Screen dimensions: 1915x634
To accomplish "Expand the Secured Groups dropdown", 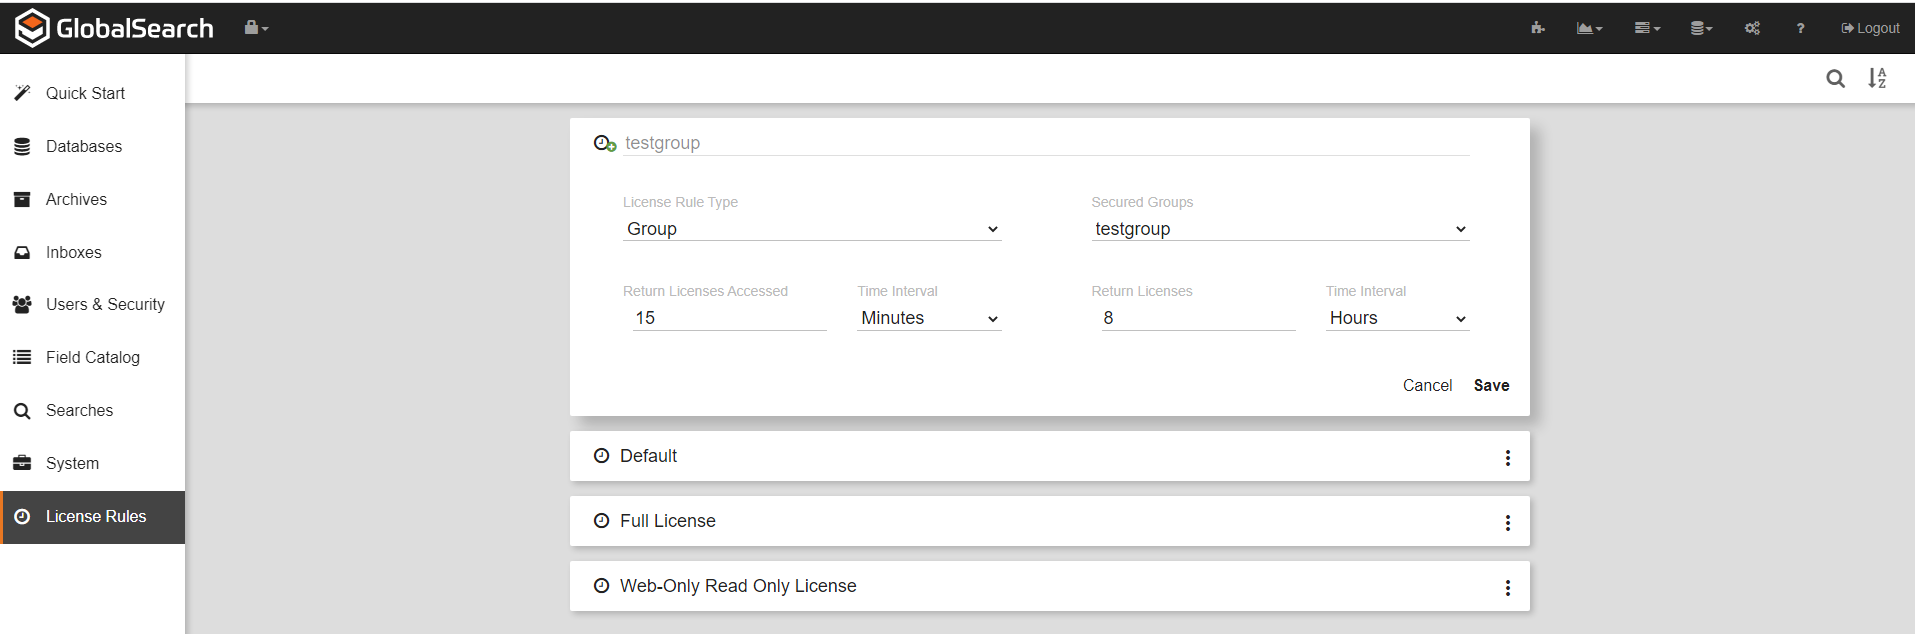I will pyautogui.click(x=1280, y=229).
